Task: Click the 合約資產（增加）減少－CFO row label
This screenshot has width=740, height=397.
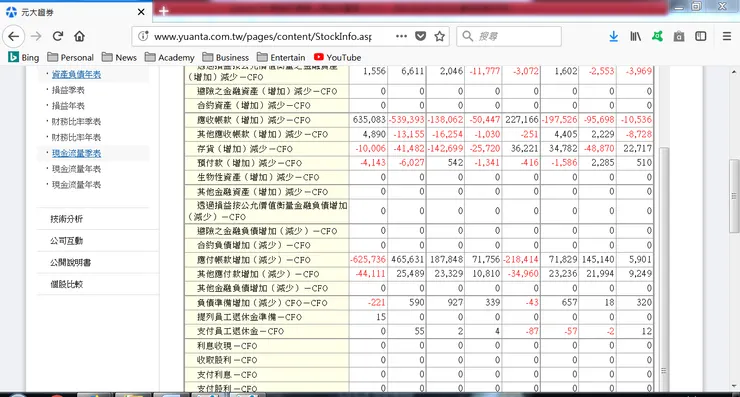Action: tap(253, 105)
